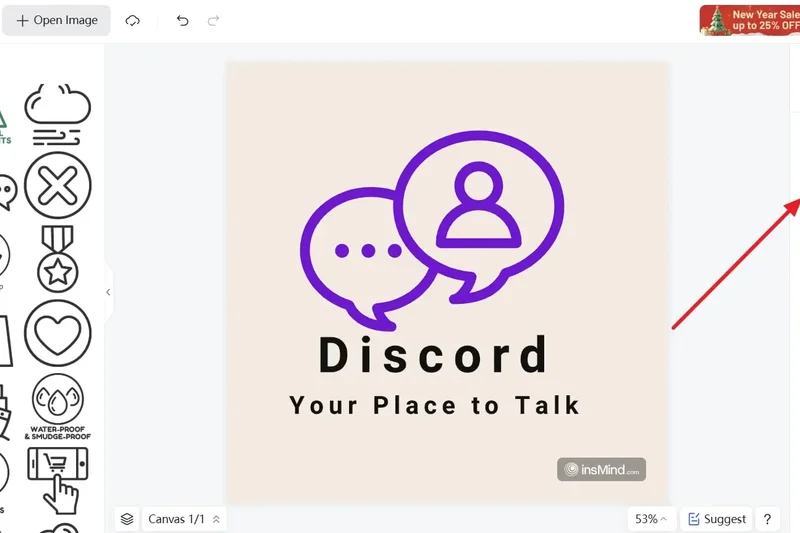Viewport: 800px width, 533px height.
Task: Select the purple chat bubbles graphic
Action: click(432, 231)
